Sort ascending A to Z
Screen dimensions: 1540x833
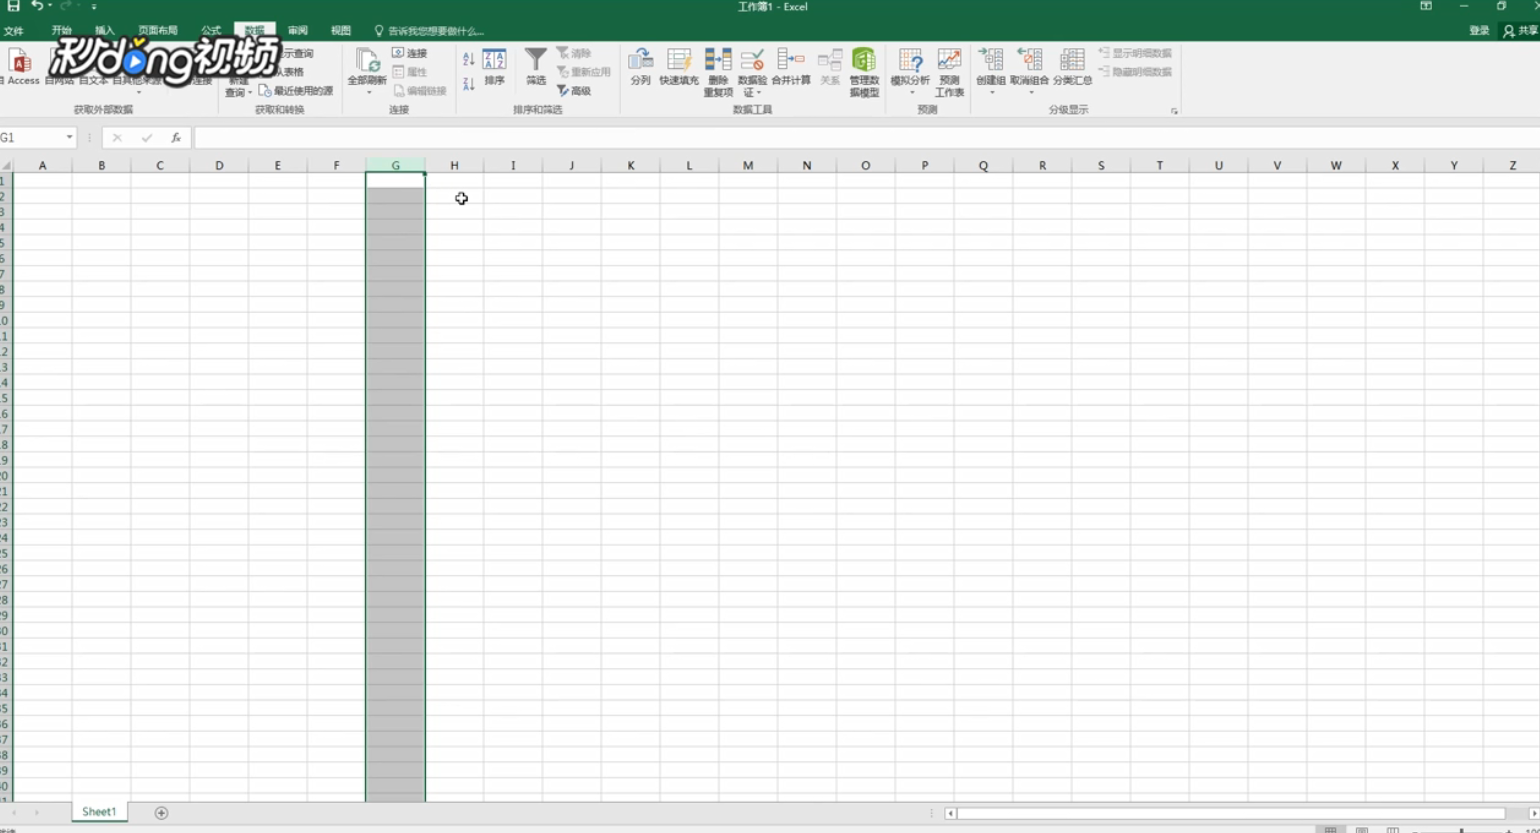[468, 59]
